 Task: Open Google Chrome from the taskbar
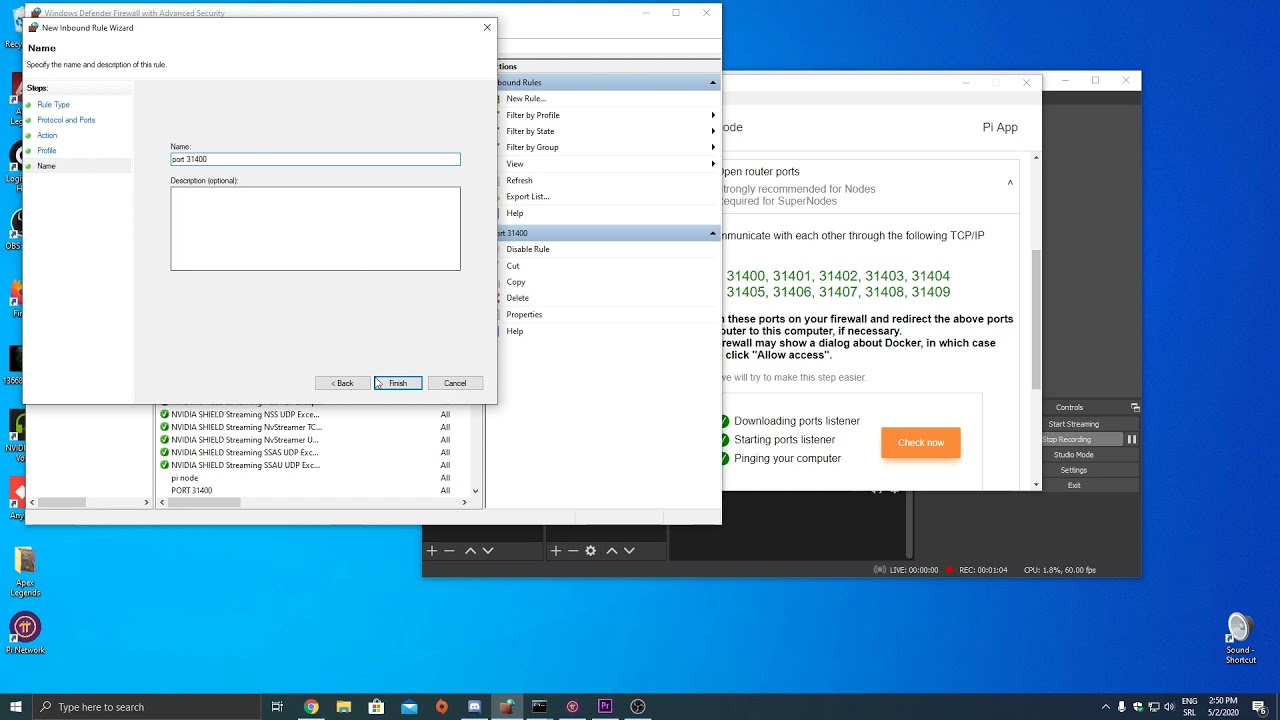pyautogui.click(x=311, y=707)
